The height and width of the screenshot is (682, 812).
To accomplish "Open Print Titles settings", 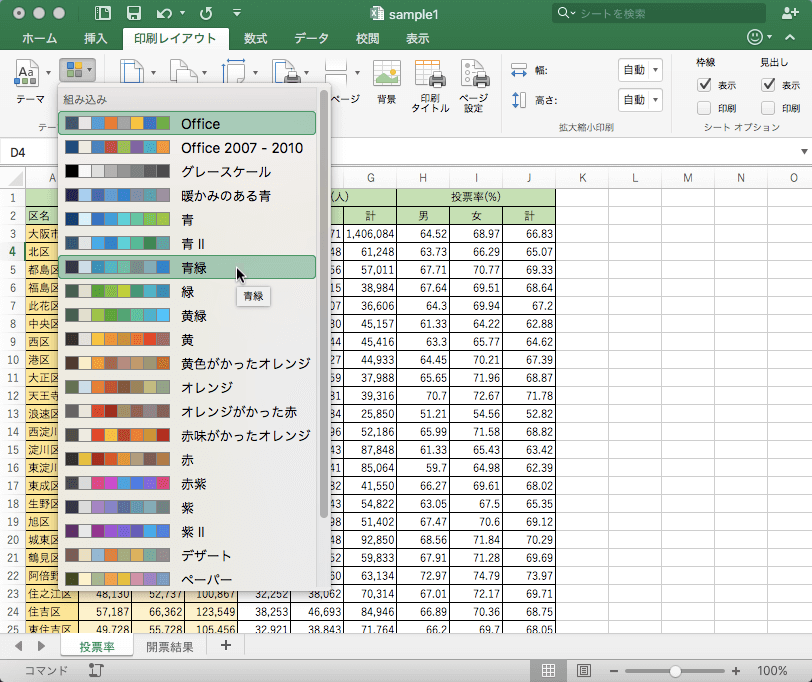I will point(430,86).
